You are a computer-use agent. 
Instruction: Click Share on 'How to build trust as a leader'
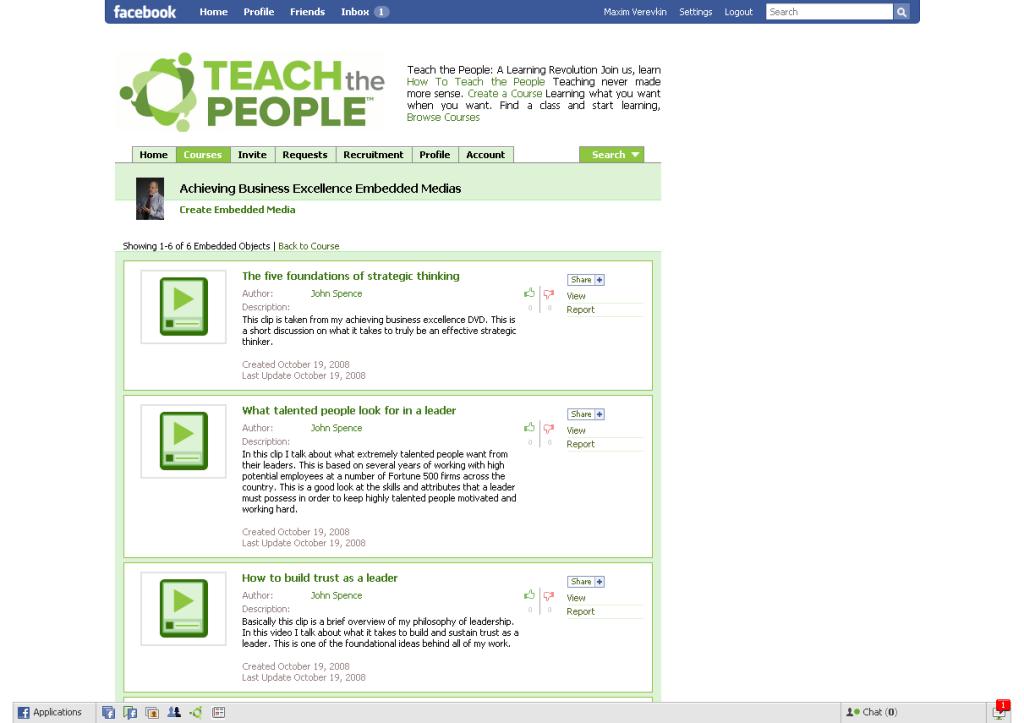[x=581, y=581]
